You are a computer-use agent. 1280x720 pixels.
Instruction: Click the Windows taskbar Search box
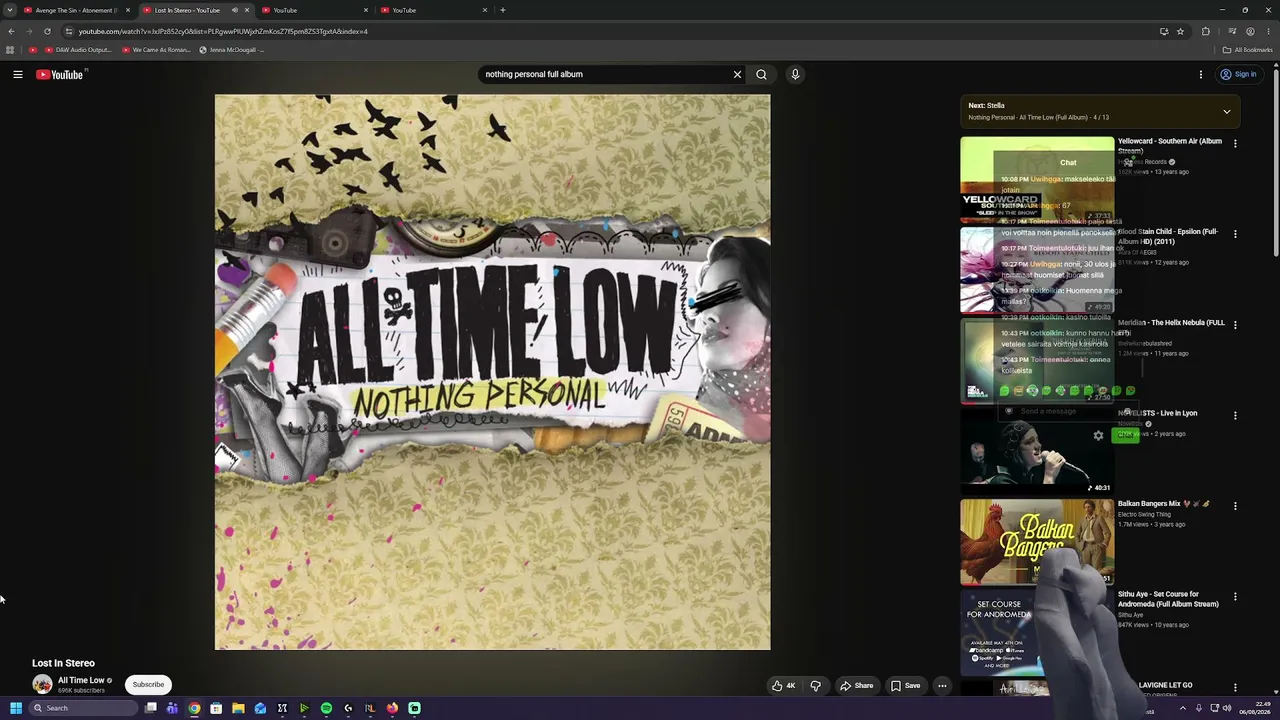click(x=82, y=708)
